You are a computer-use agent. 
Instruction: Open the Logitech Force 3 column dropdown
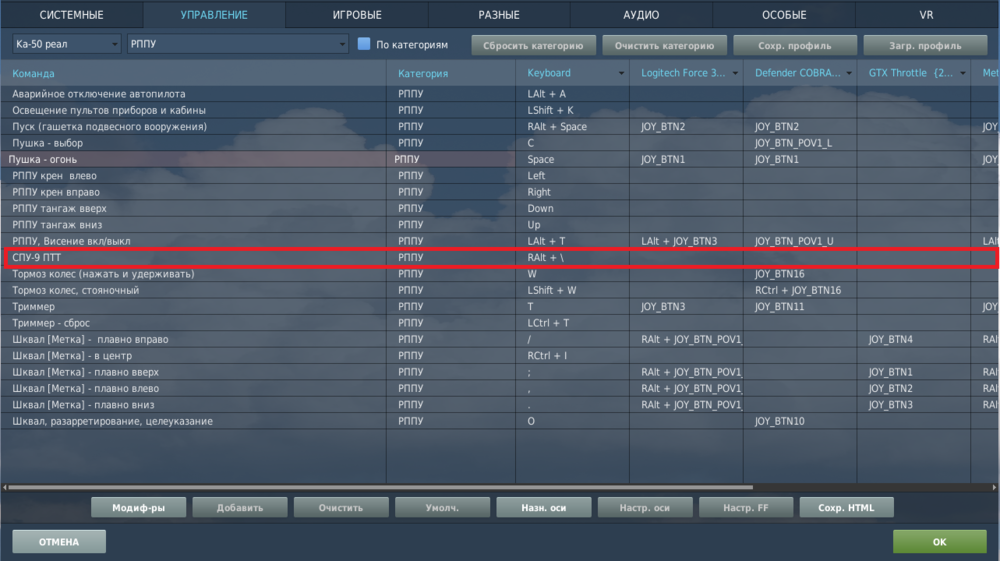(735, 73)
